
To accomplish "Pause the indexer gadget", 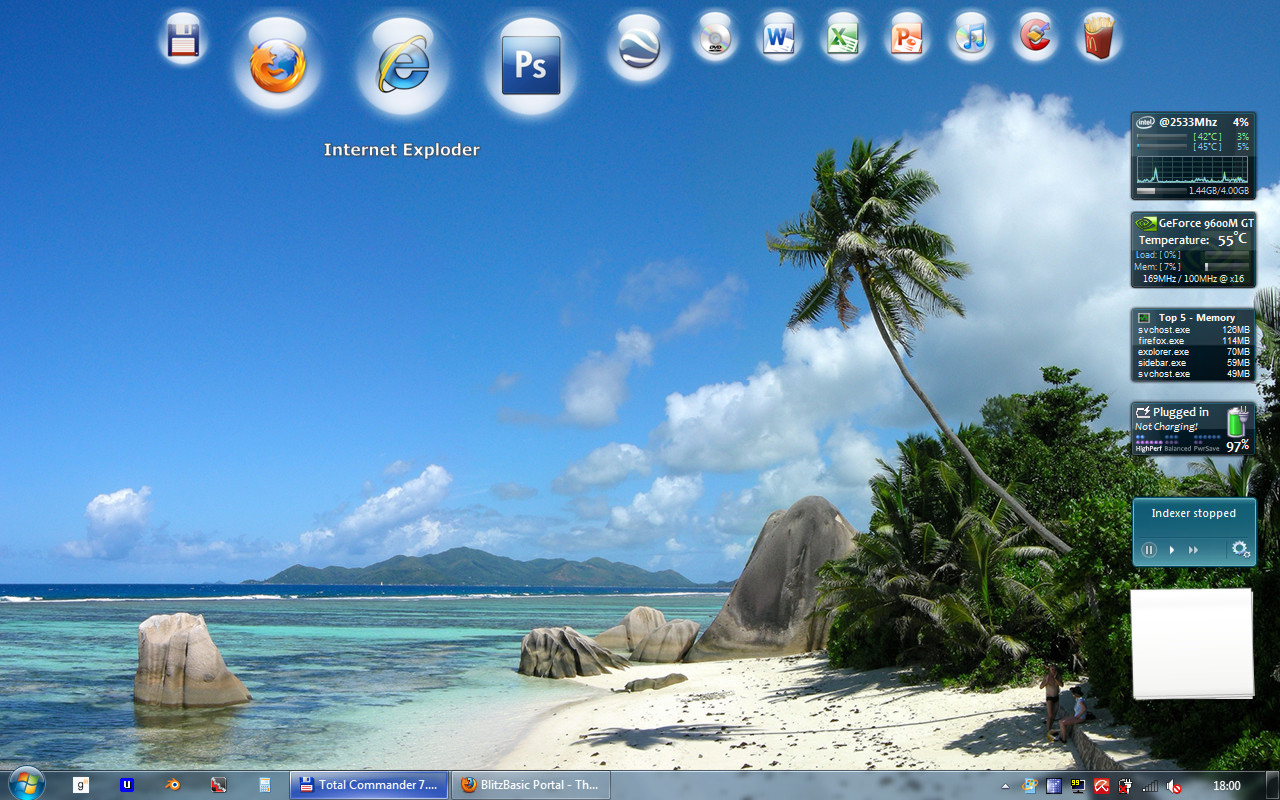I will pos(1149,550).
